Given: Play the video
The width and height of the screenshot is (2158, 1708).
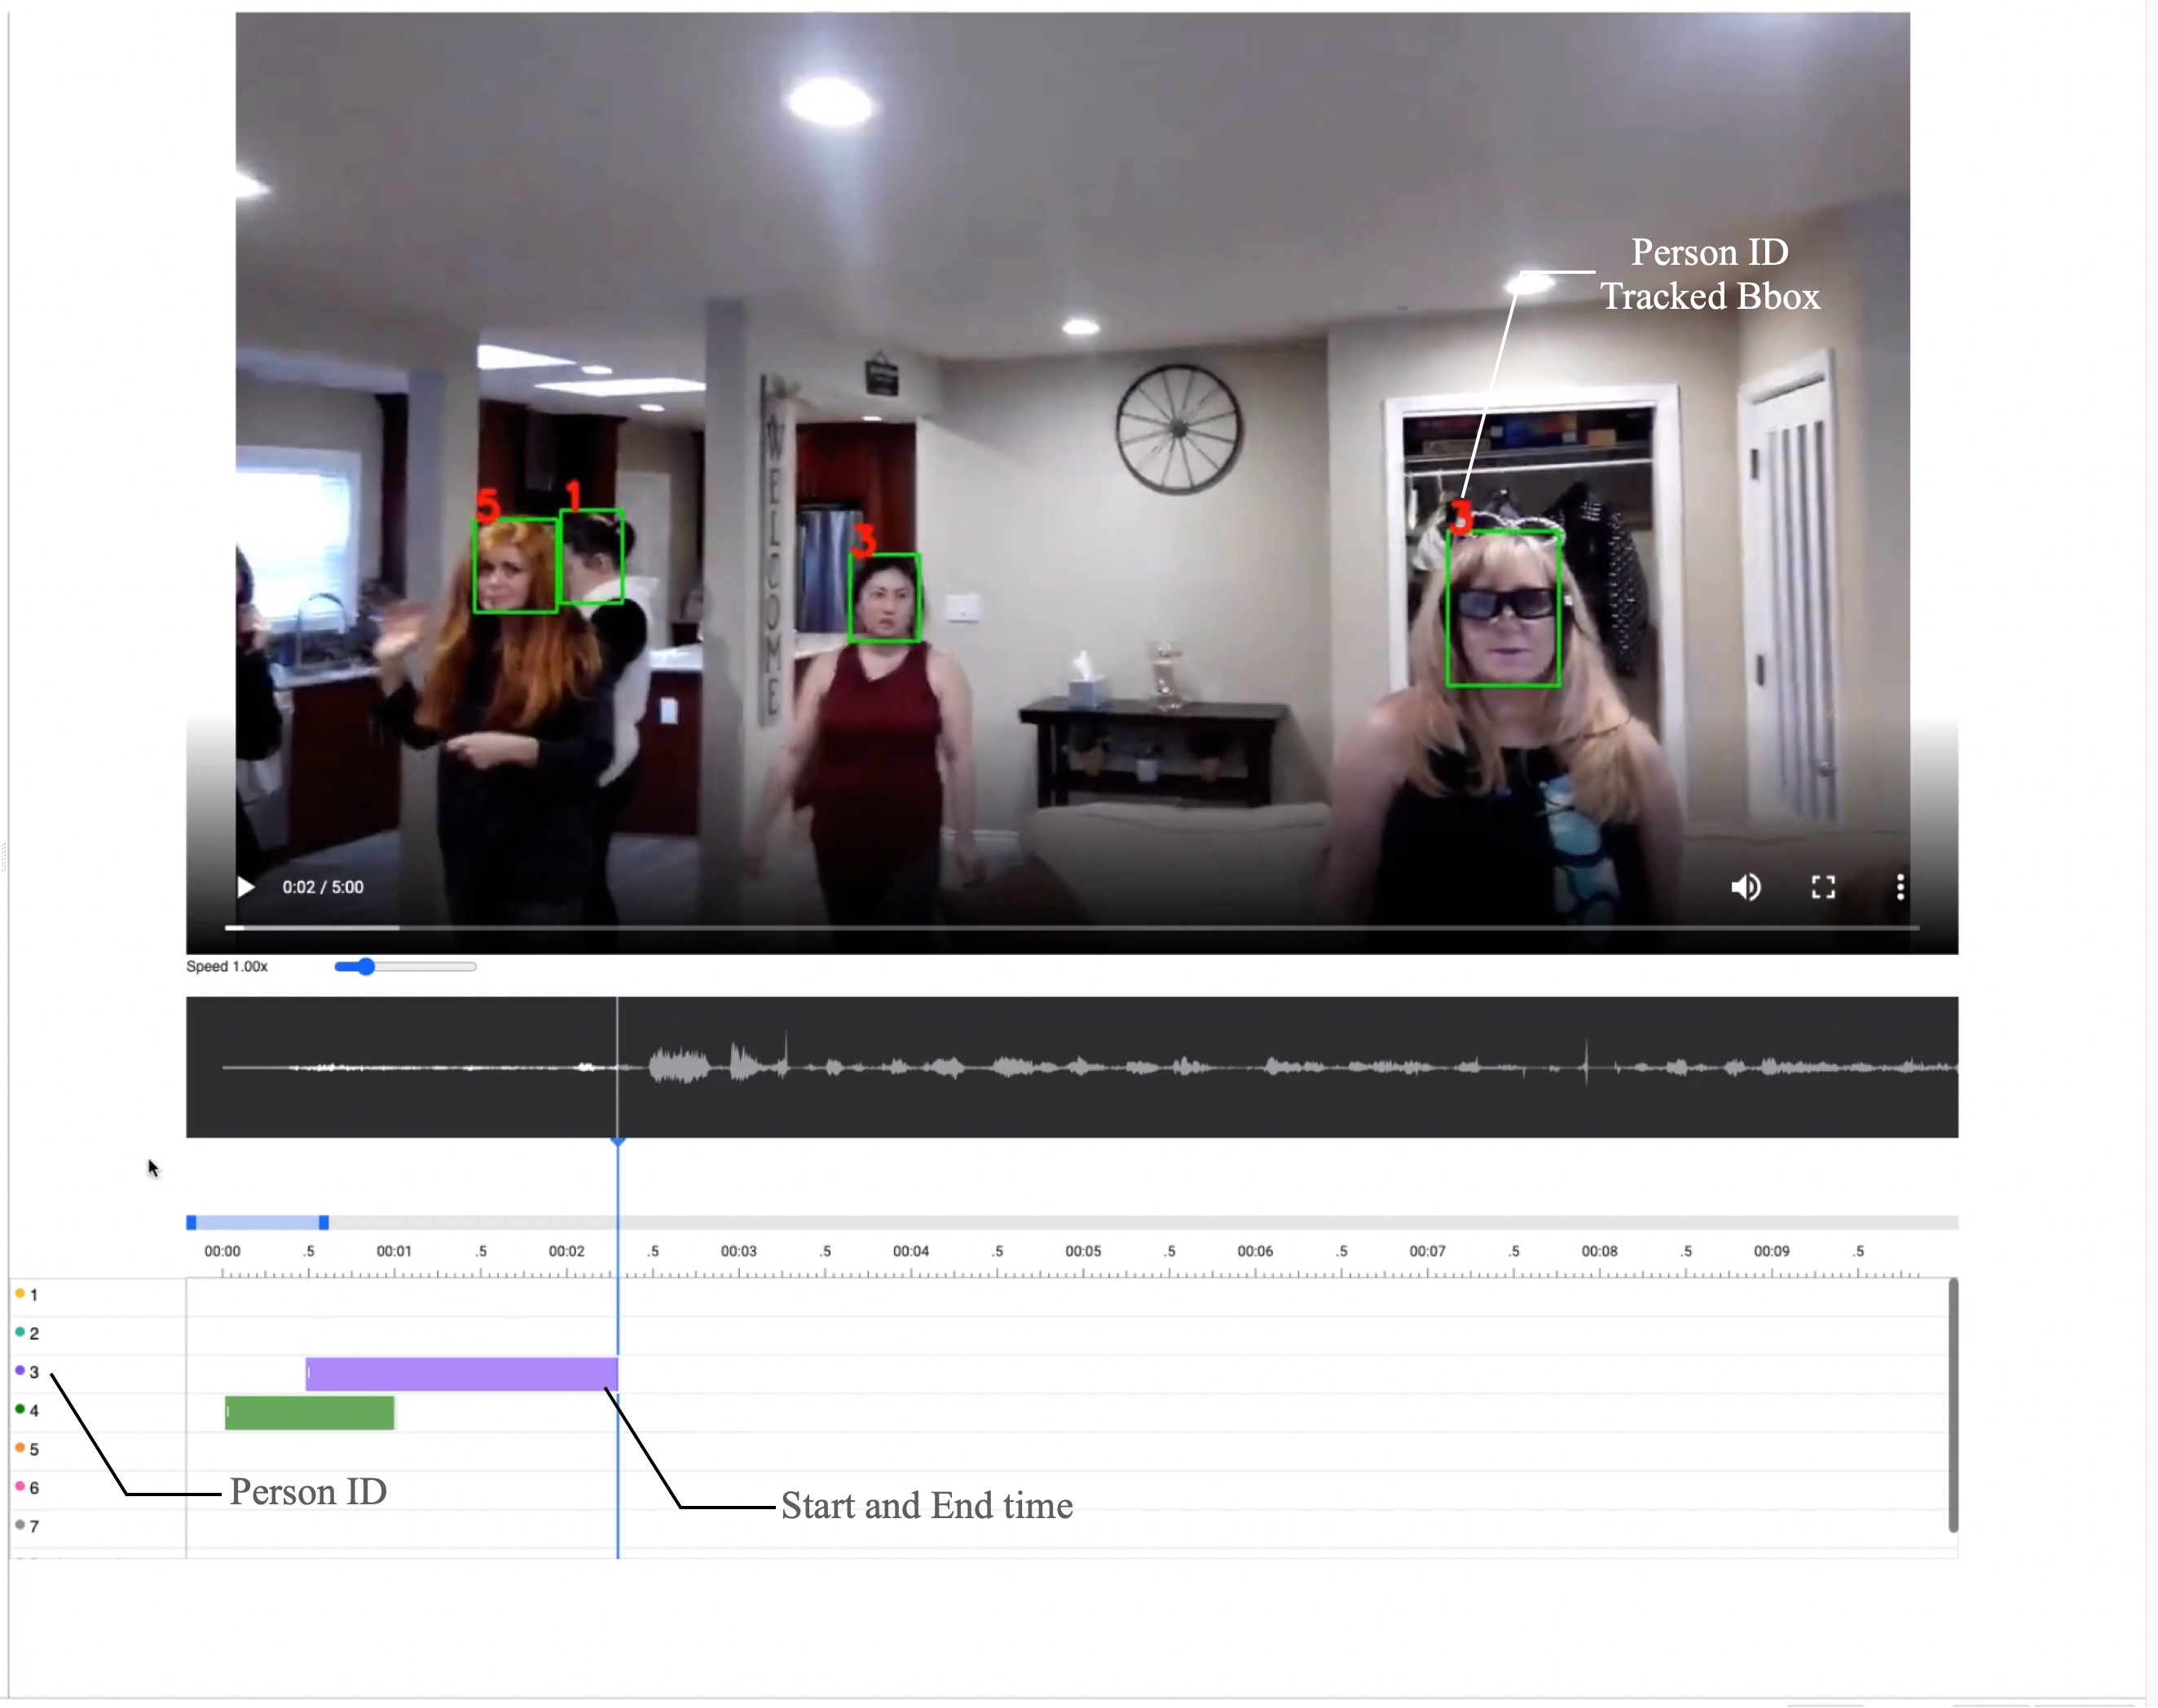Looking at the screenshot, I should click(x=245, y=887).
